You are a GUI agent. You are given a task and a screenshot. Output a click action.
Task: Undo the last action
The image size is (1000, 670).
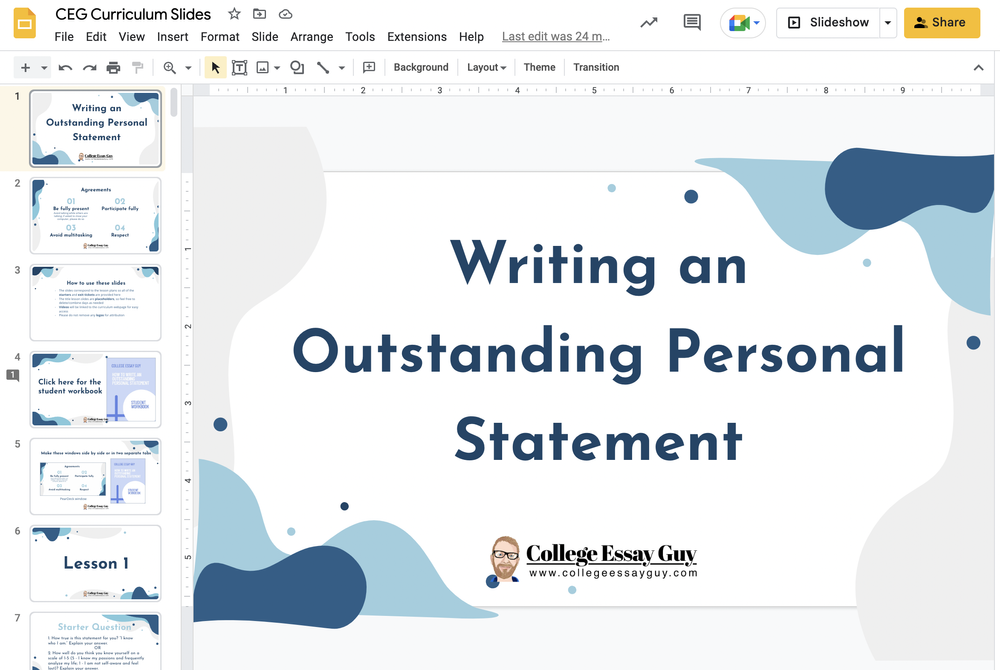pyautogui.click(x=65, y=67)
